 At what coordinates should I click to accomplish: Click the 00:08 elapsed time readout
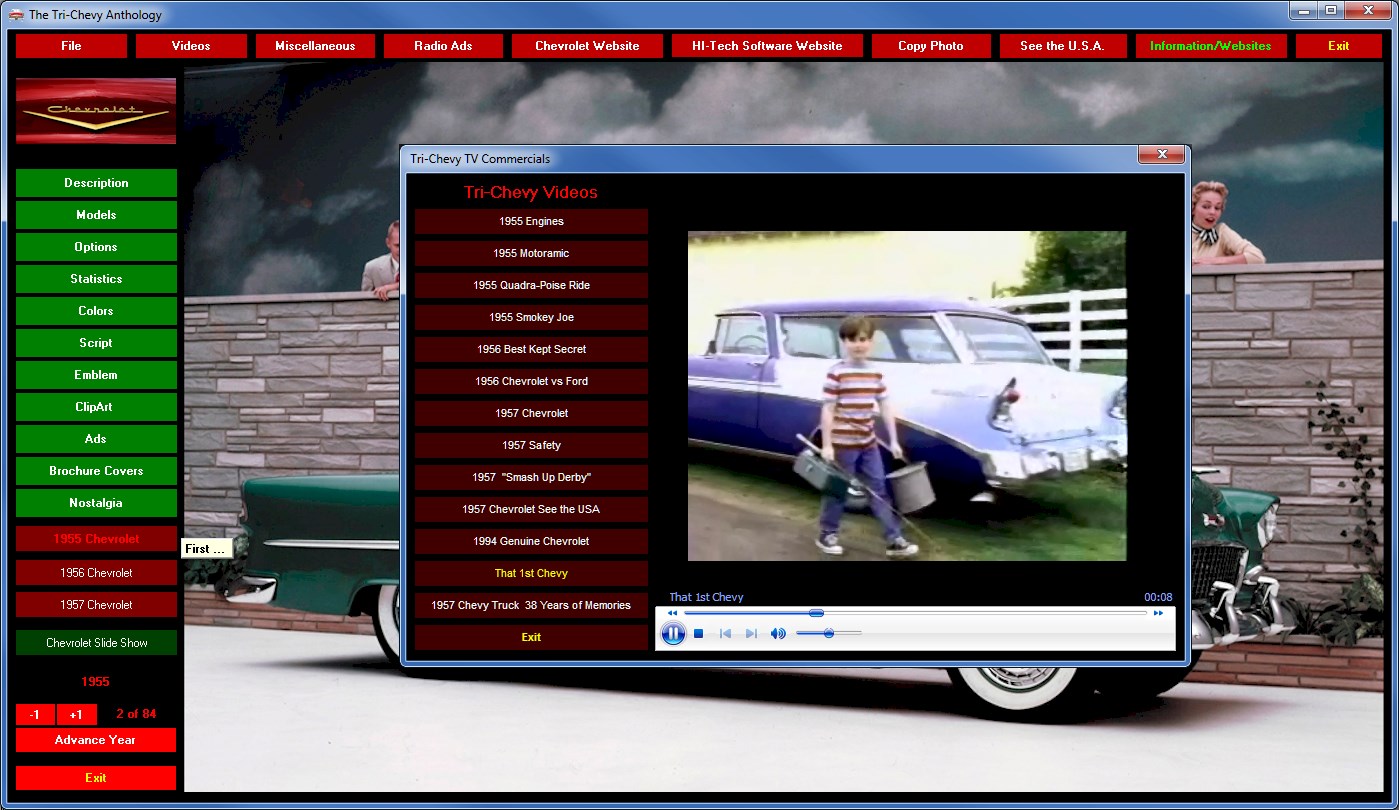pos(1158,598)
